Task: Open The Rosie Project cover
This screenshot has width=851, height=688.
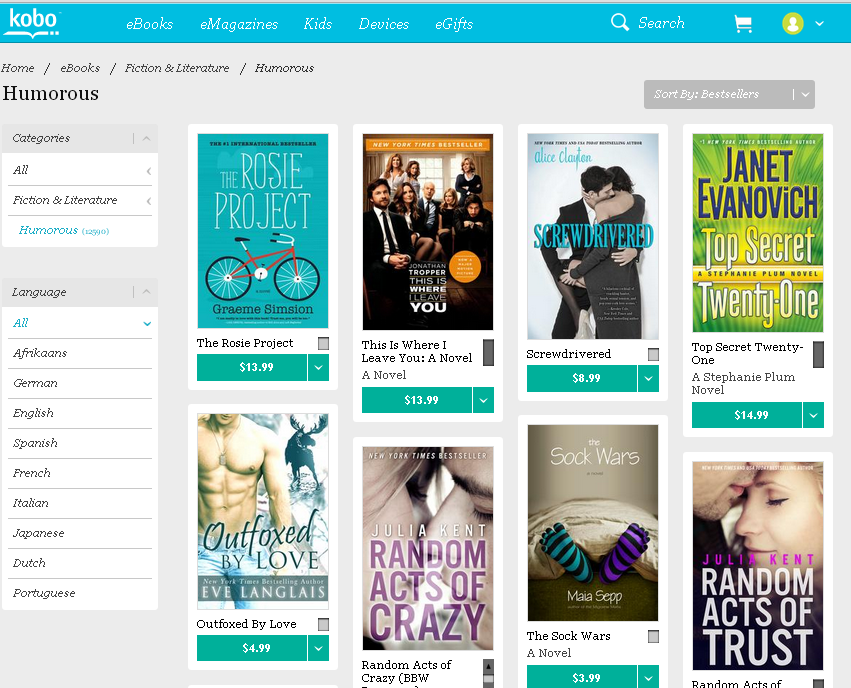Action: (x=263, y=231)
